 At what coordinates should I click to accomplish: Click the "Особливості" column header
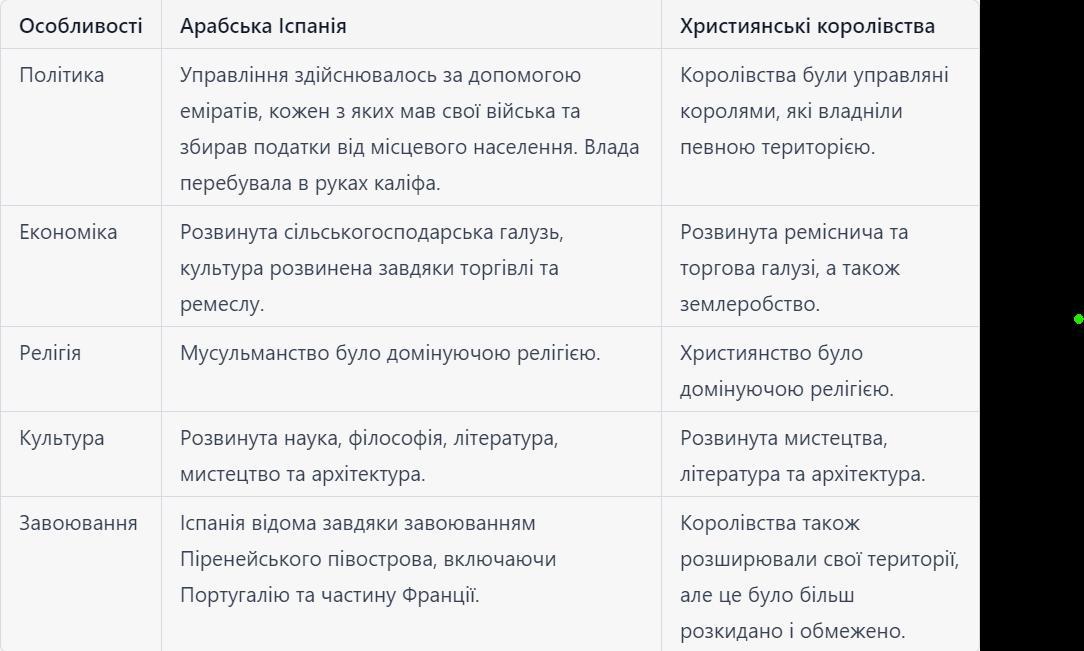coord(81,26)
